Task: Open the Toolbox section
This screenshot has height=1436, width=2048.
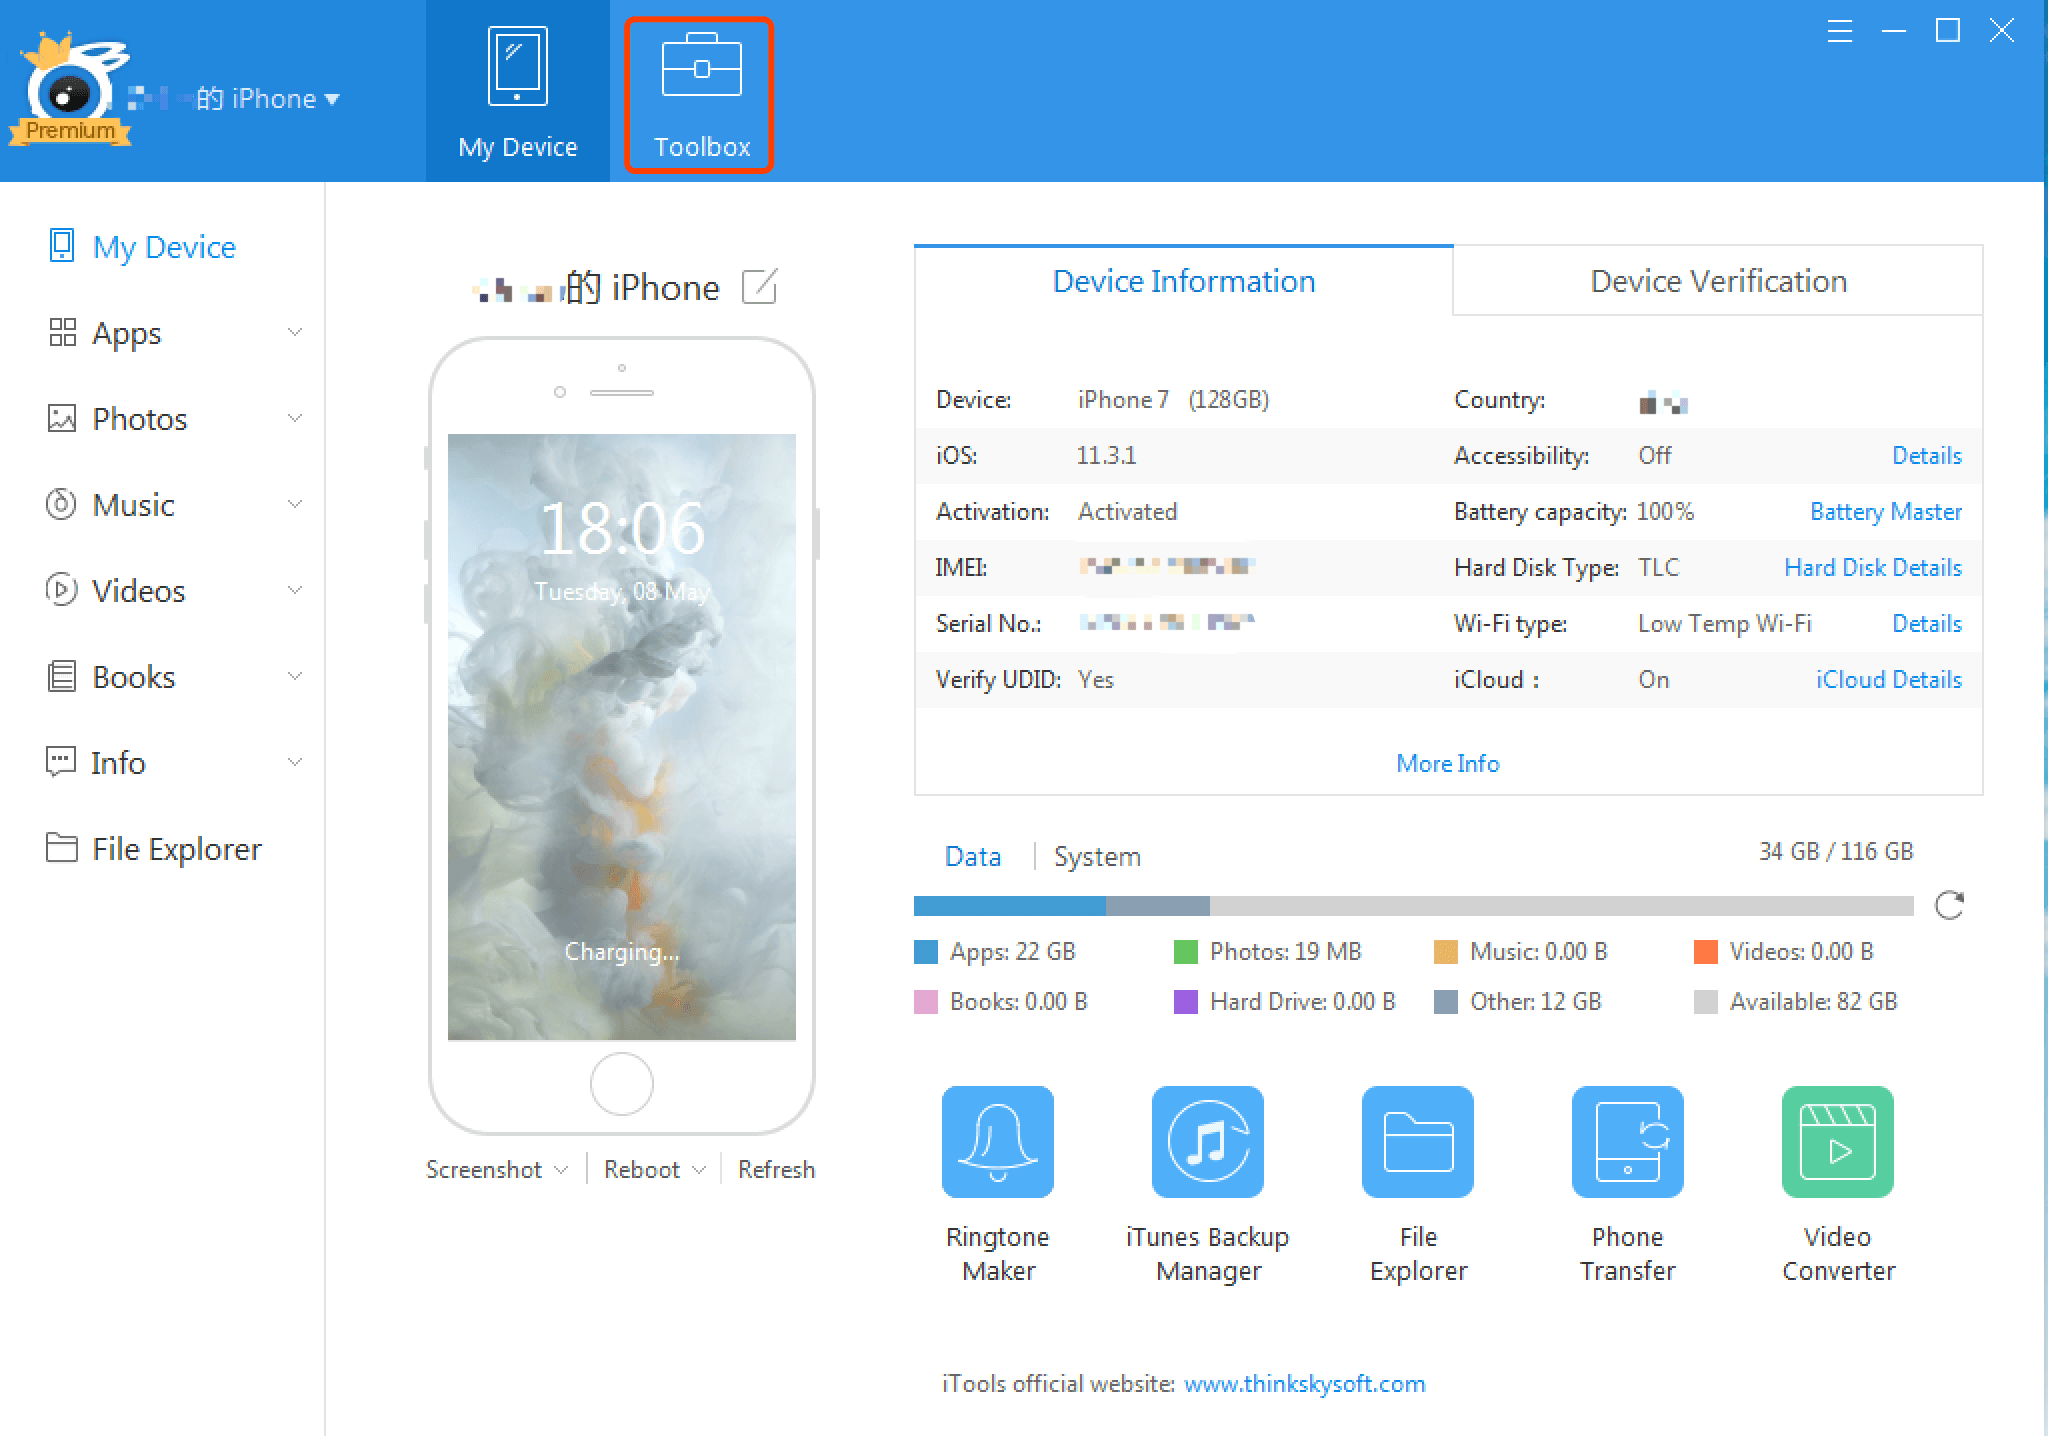Action: click(700, 95)
